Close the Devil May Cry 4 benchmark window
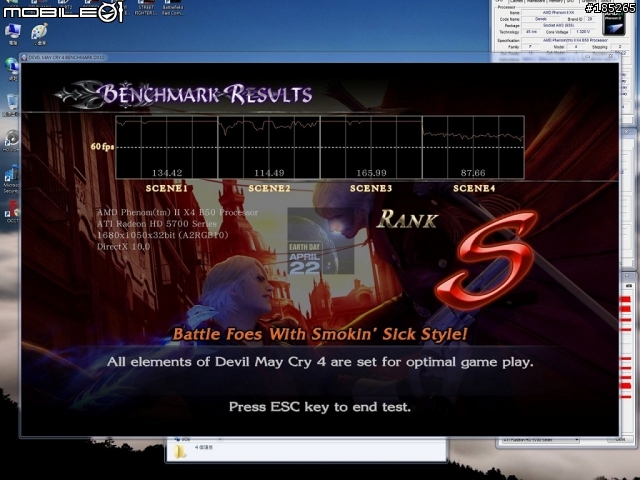This screenshot has width=640, height=480. click(611, 57)
